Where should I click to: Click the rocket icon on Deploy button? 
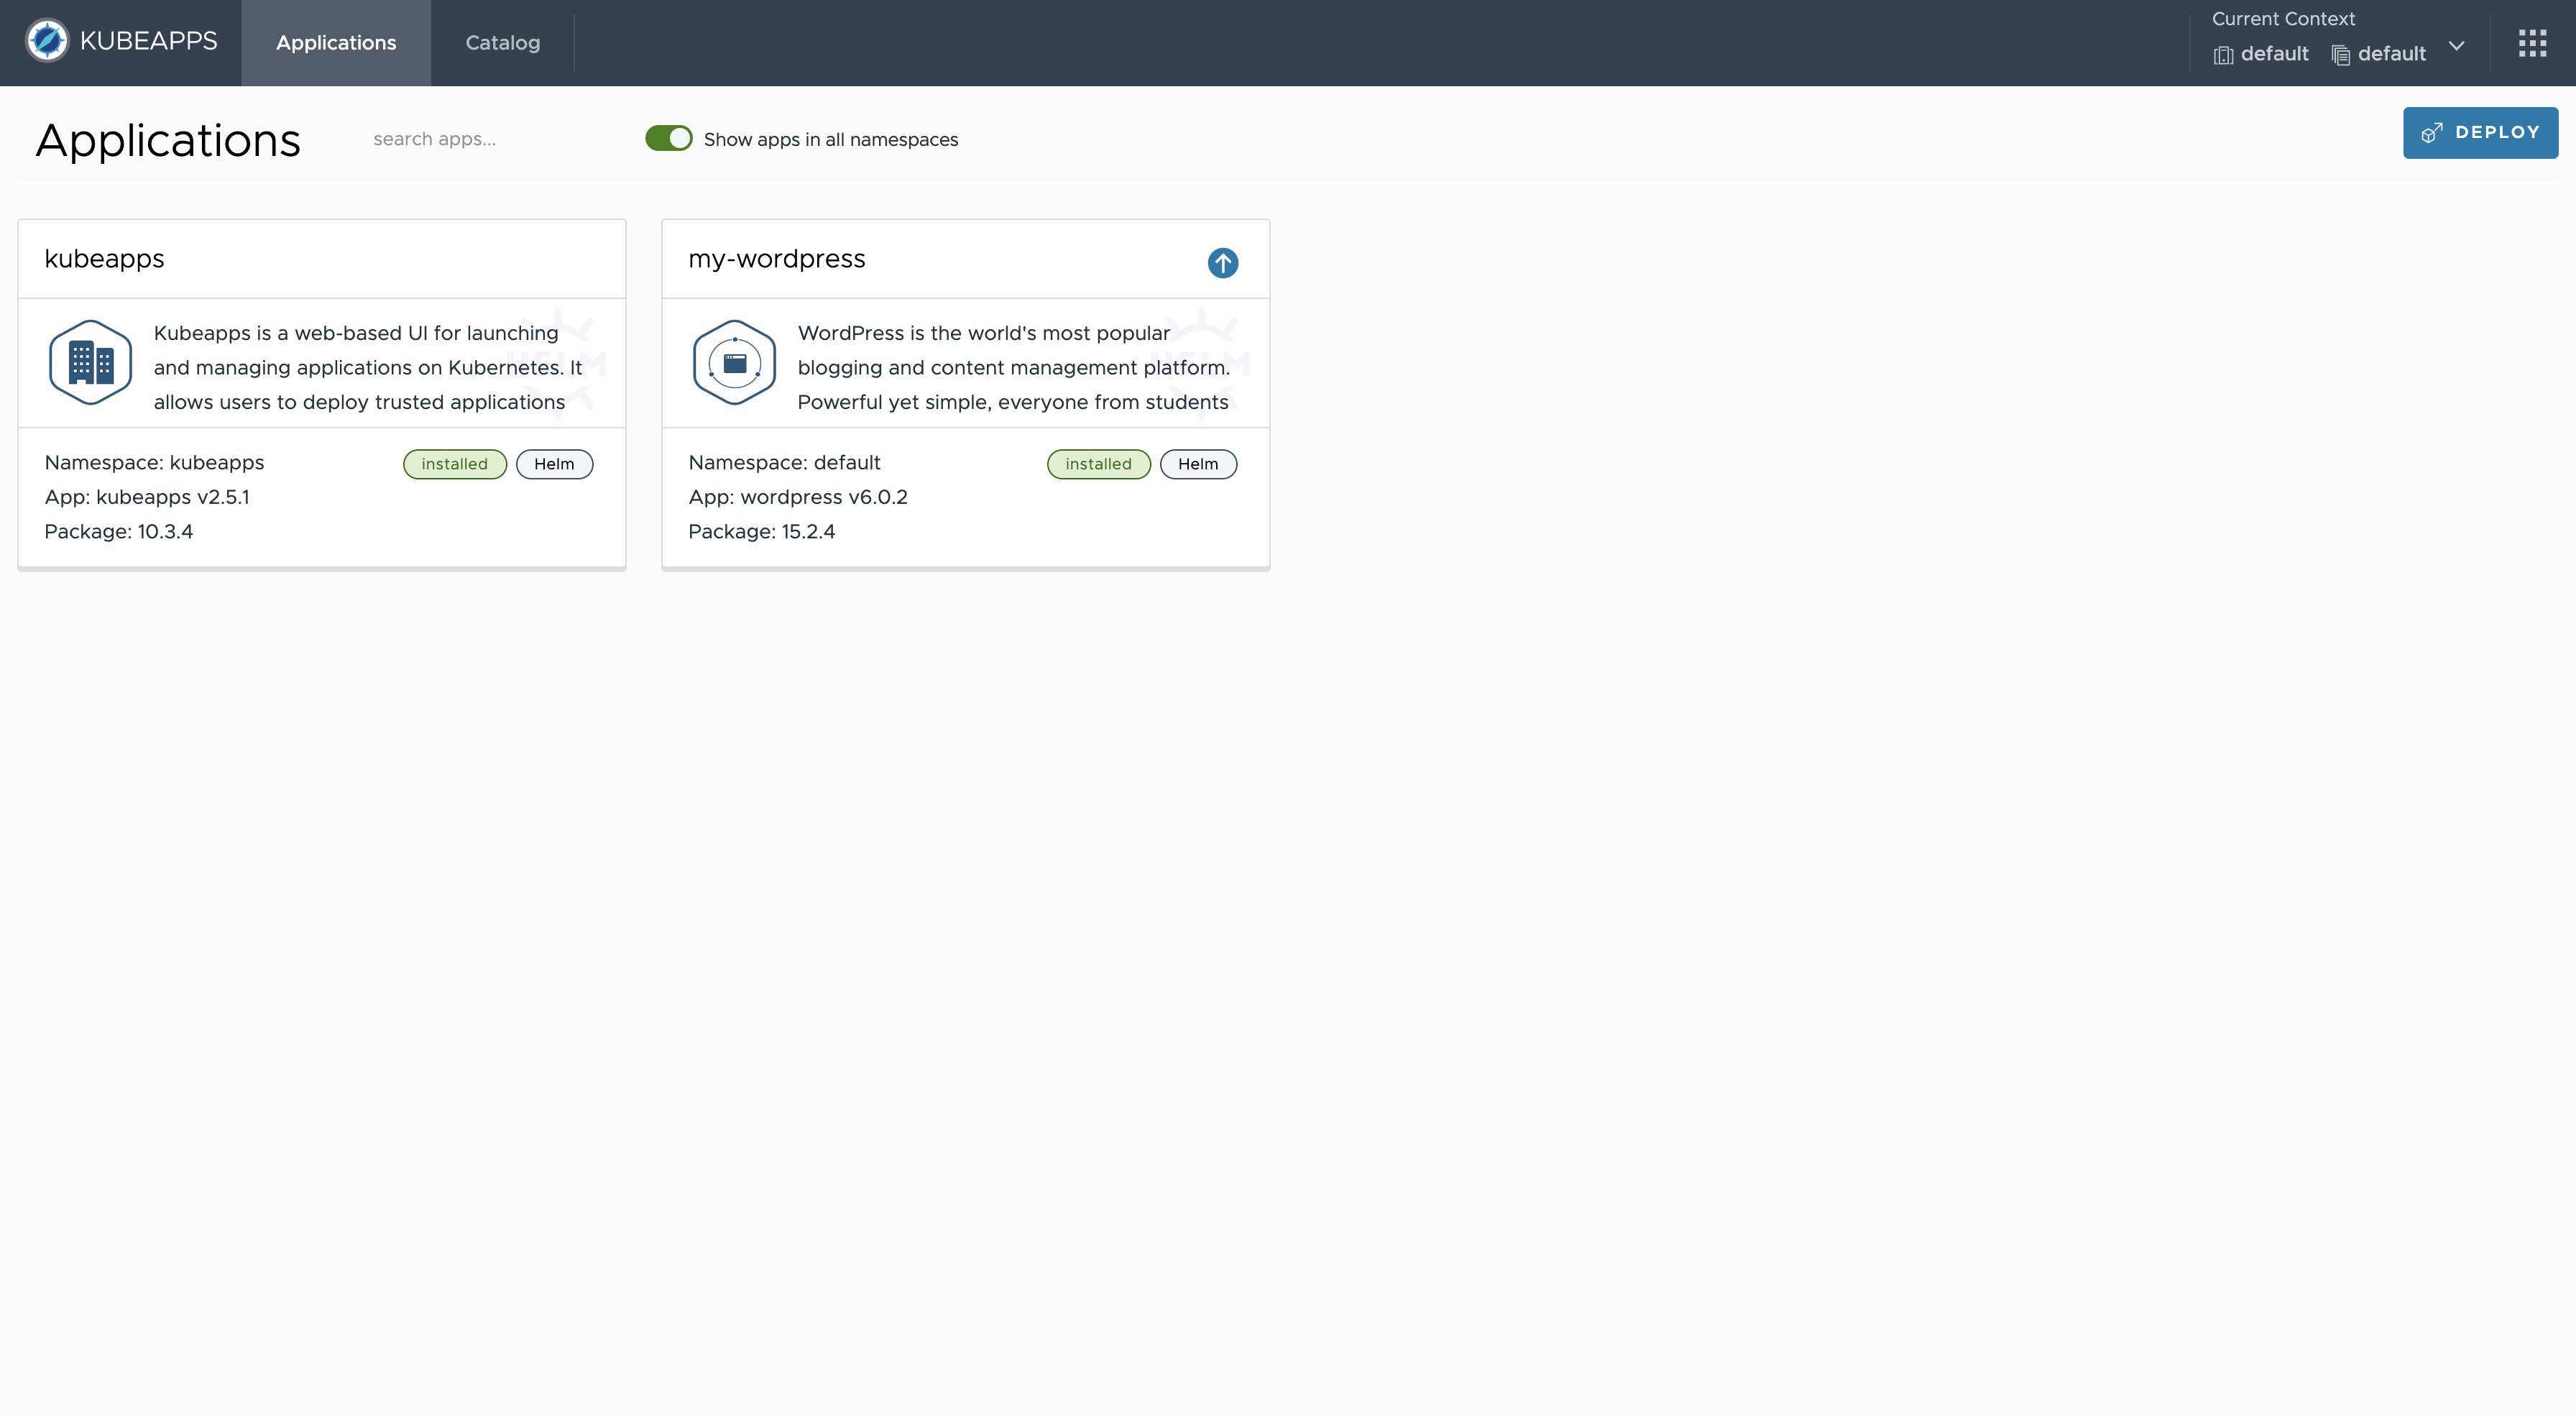pyautogui.click(x=2432, y=132)
